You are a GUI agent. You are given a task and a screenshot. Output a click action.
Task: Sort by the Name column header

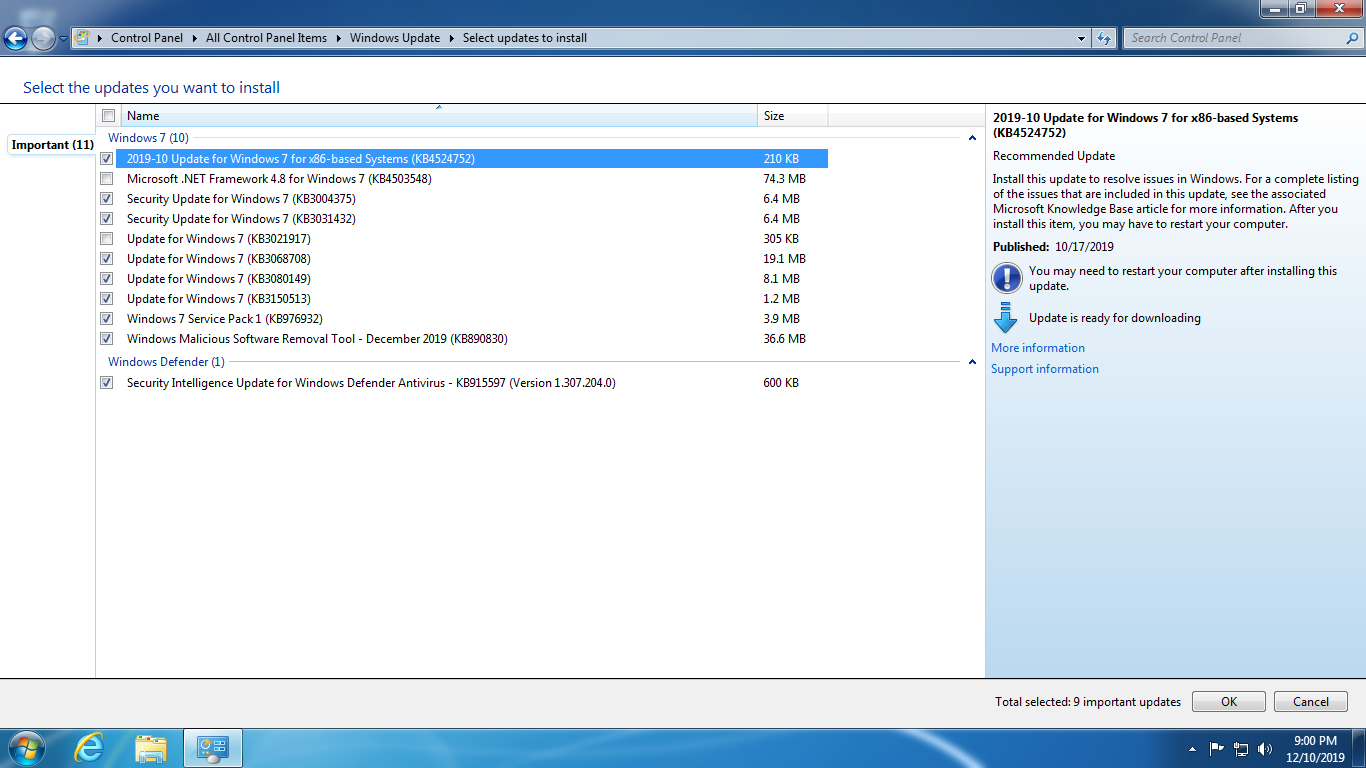(x=438, y=116)
